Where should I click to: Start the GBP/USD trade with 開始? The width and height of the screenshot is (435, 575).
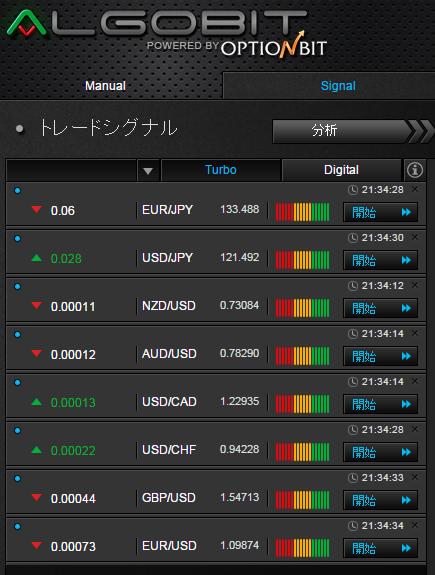click(x=380, y=500)
